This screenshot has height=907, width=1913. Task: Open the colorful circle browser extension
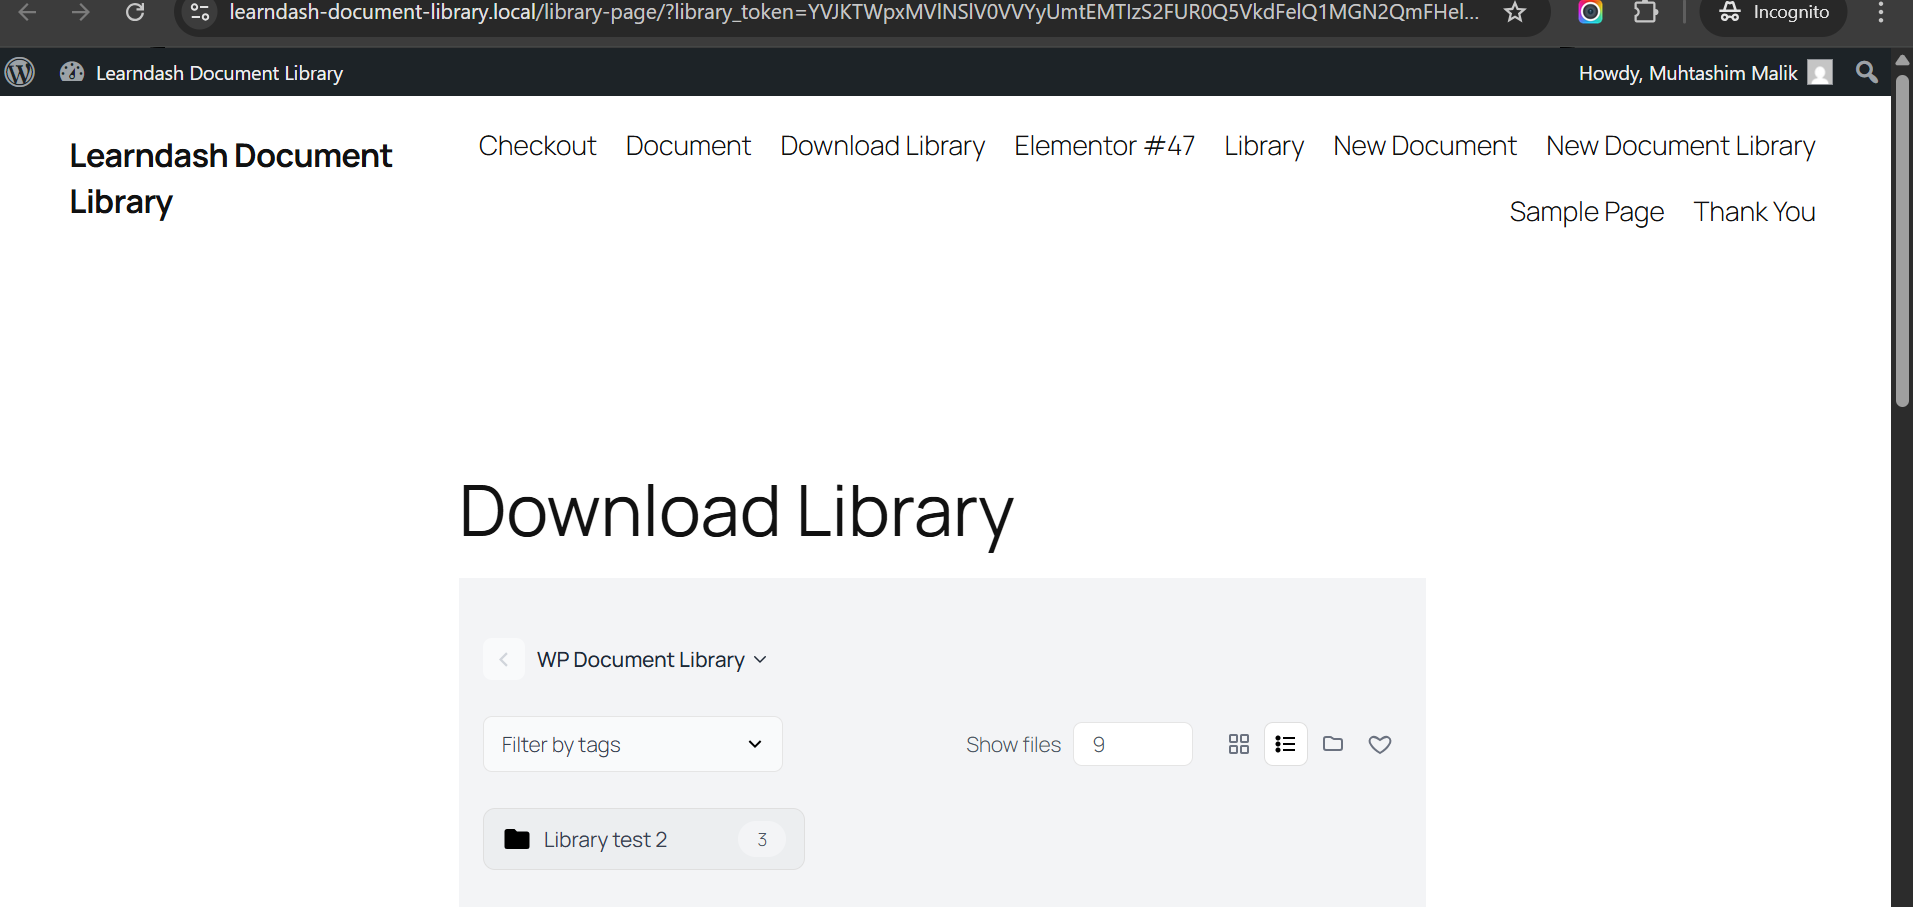coord(1590,13)
